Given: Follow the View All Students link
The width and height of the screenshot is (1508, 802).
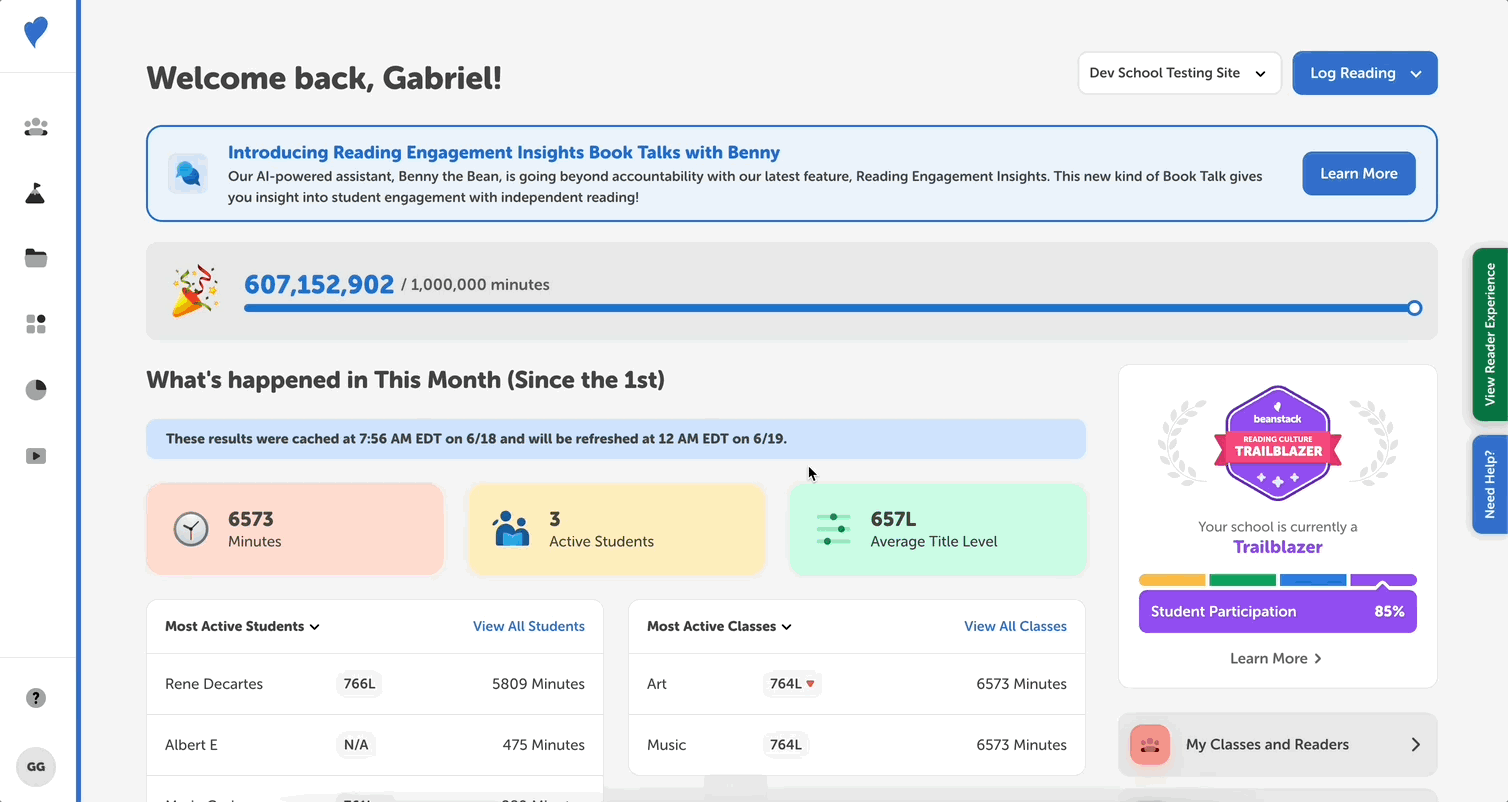Looking at the screenshot, I should (528, 627).
